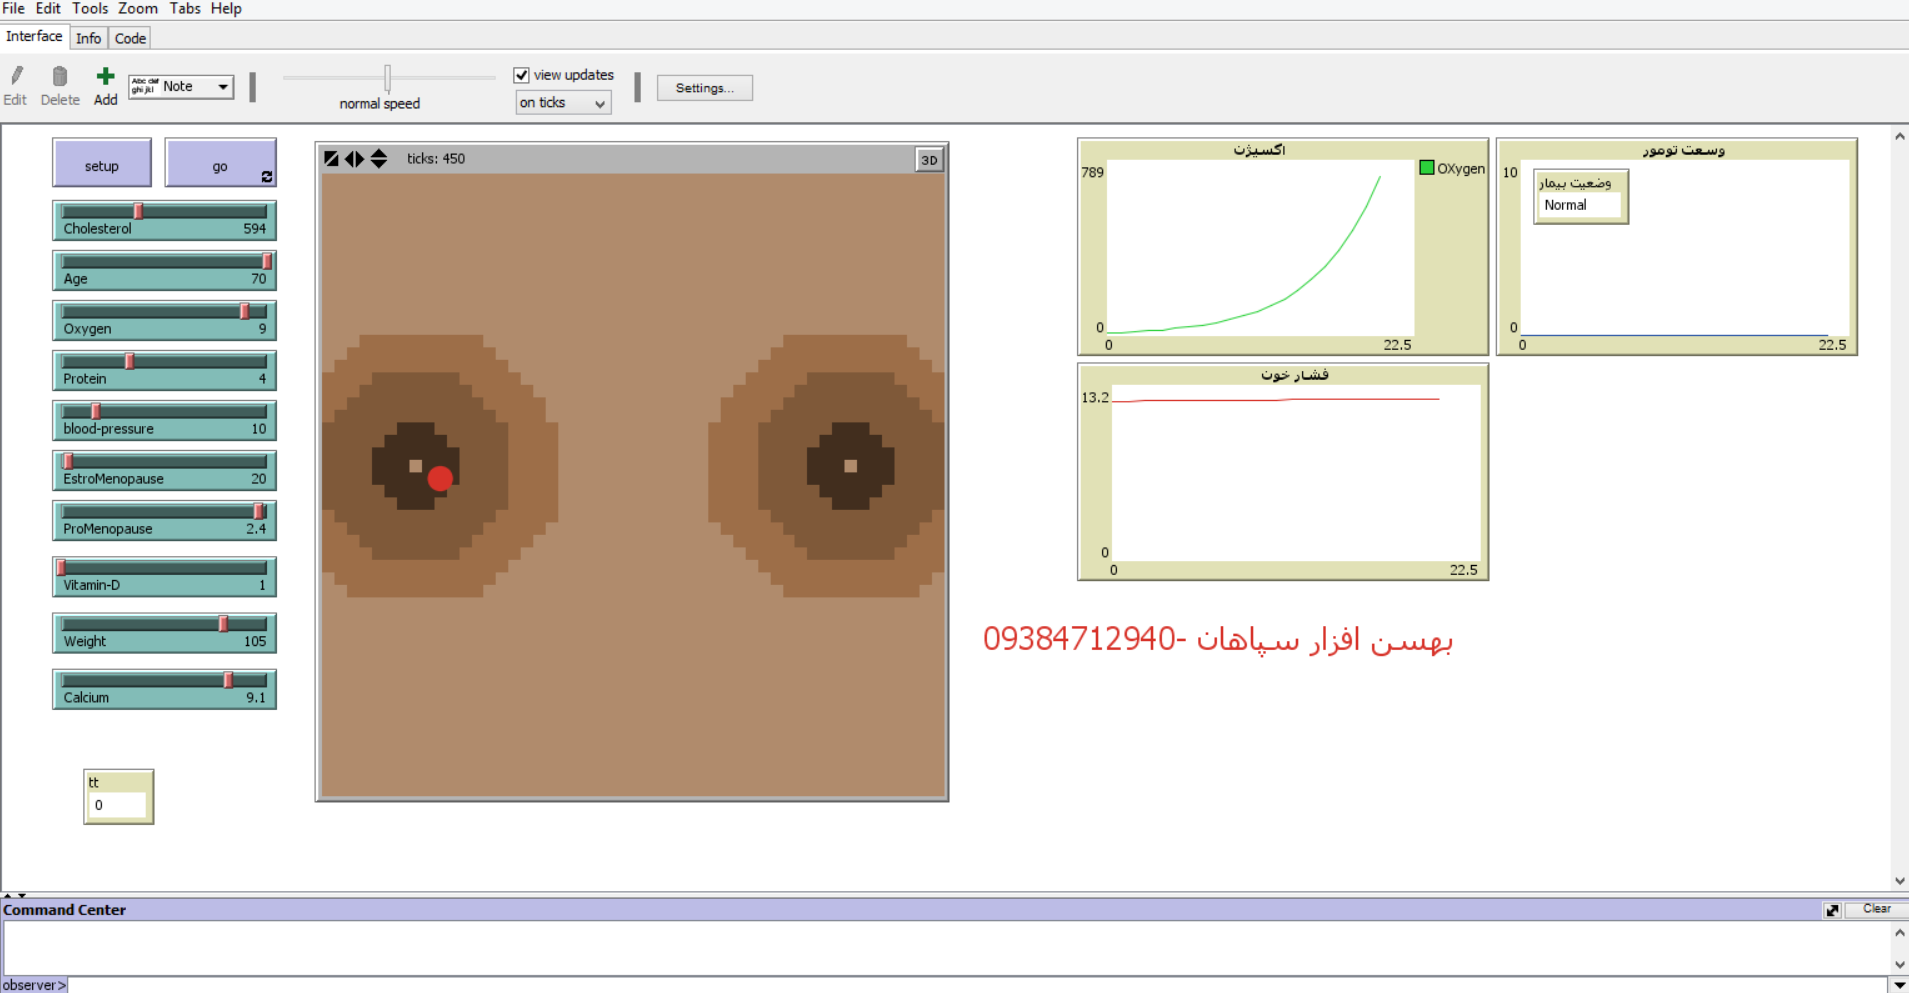Open the Settings dialog
Screen dimensions: 1909x993
pos(705,88)
